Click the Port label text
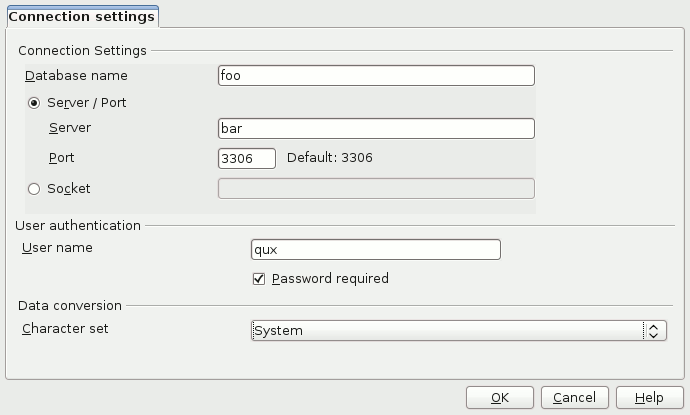The height and width of the screenshot is (415, 690). point(61,158)
